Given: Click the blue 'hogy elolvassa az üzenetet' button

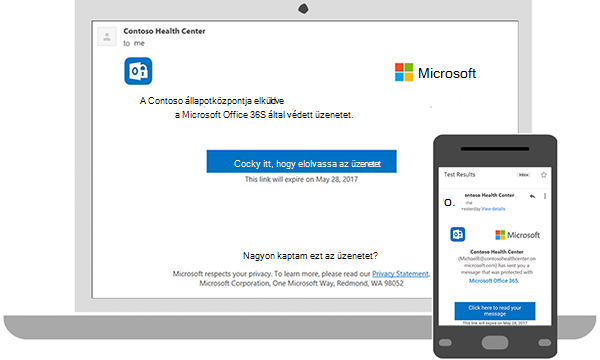Looking at the screenshot, I should (302, 161).
